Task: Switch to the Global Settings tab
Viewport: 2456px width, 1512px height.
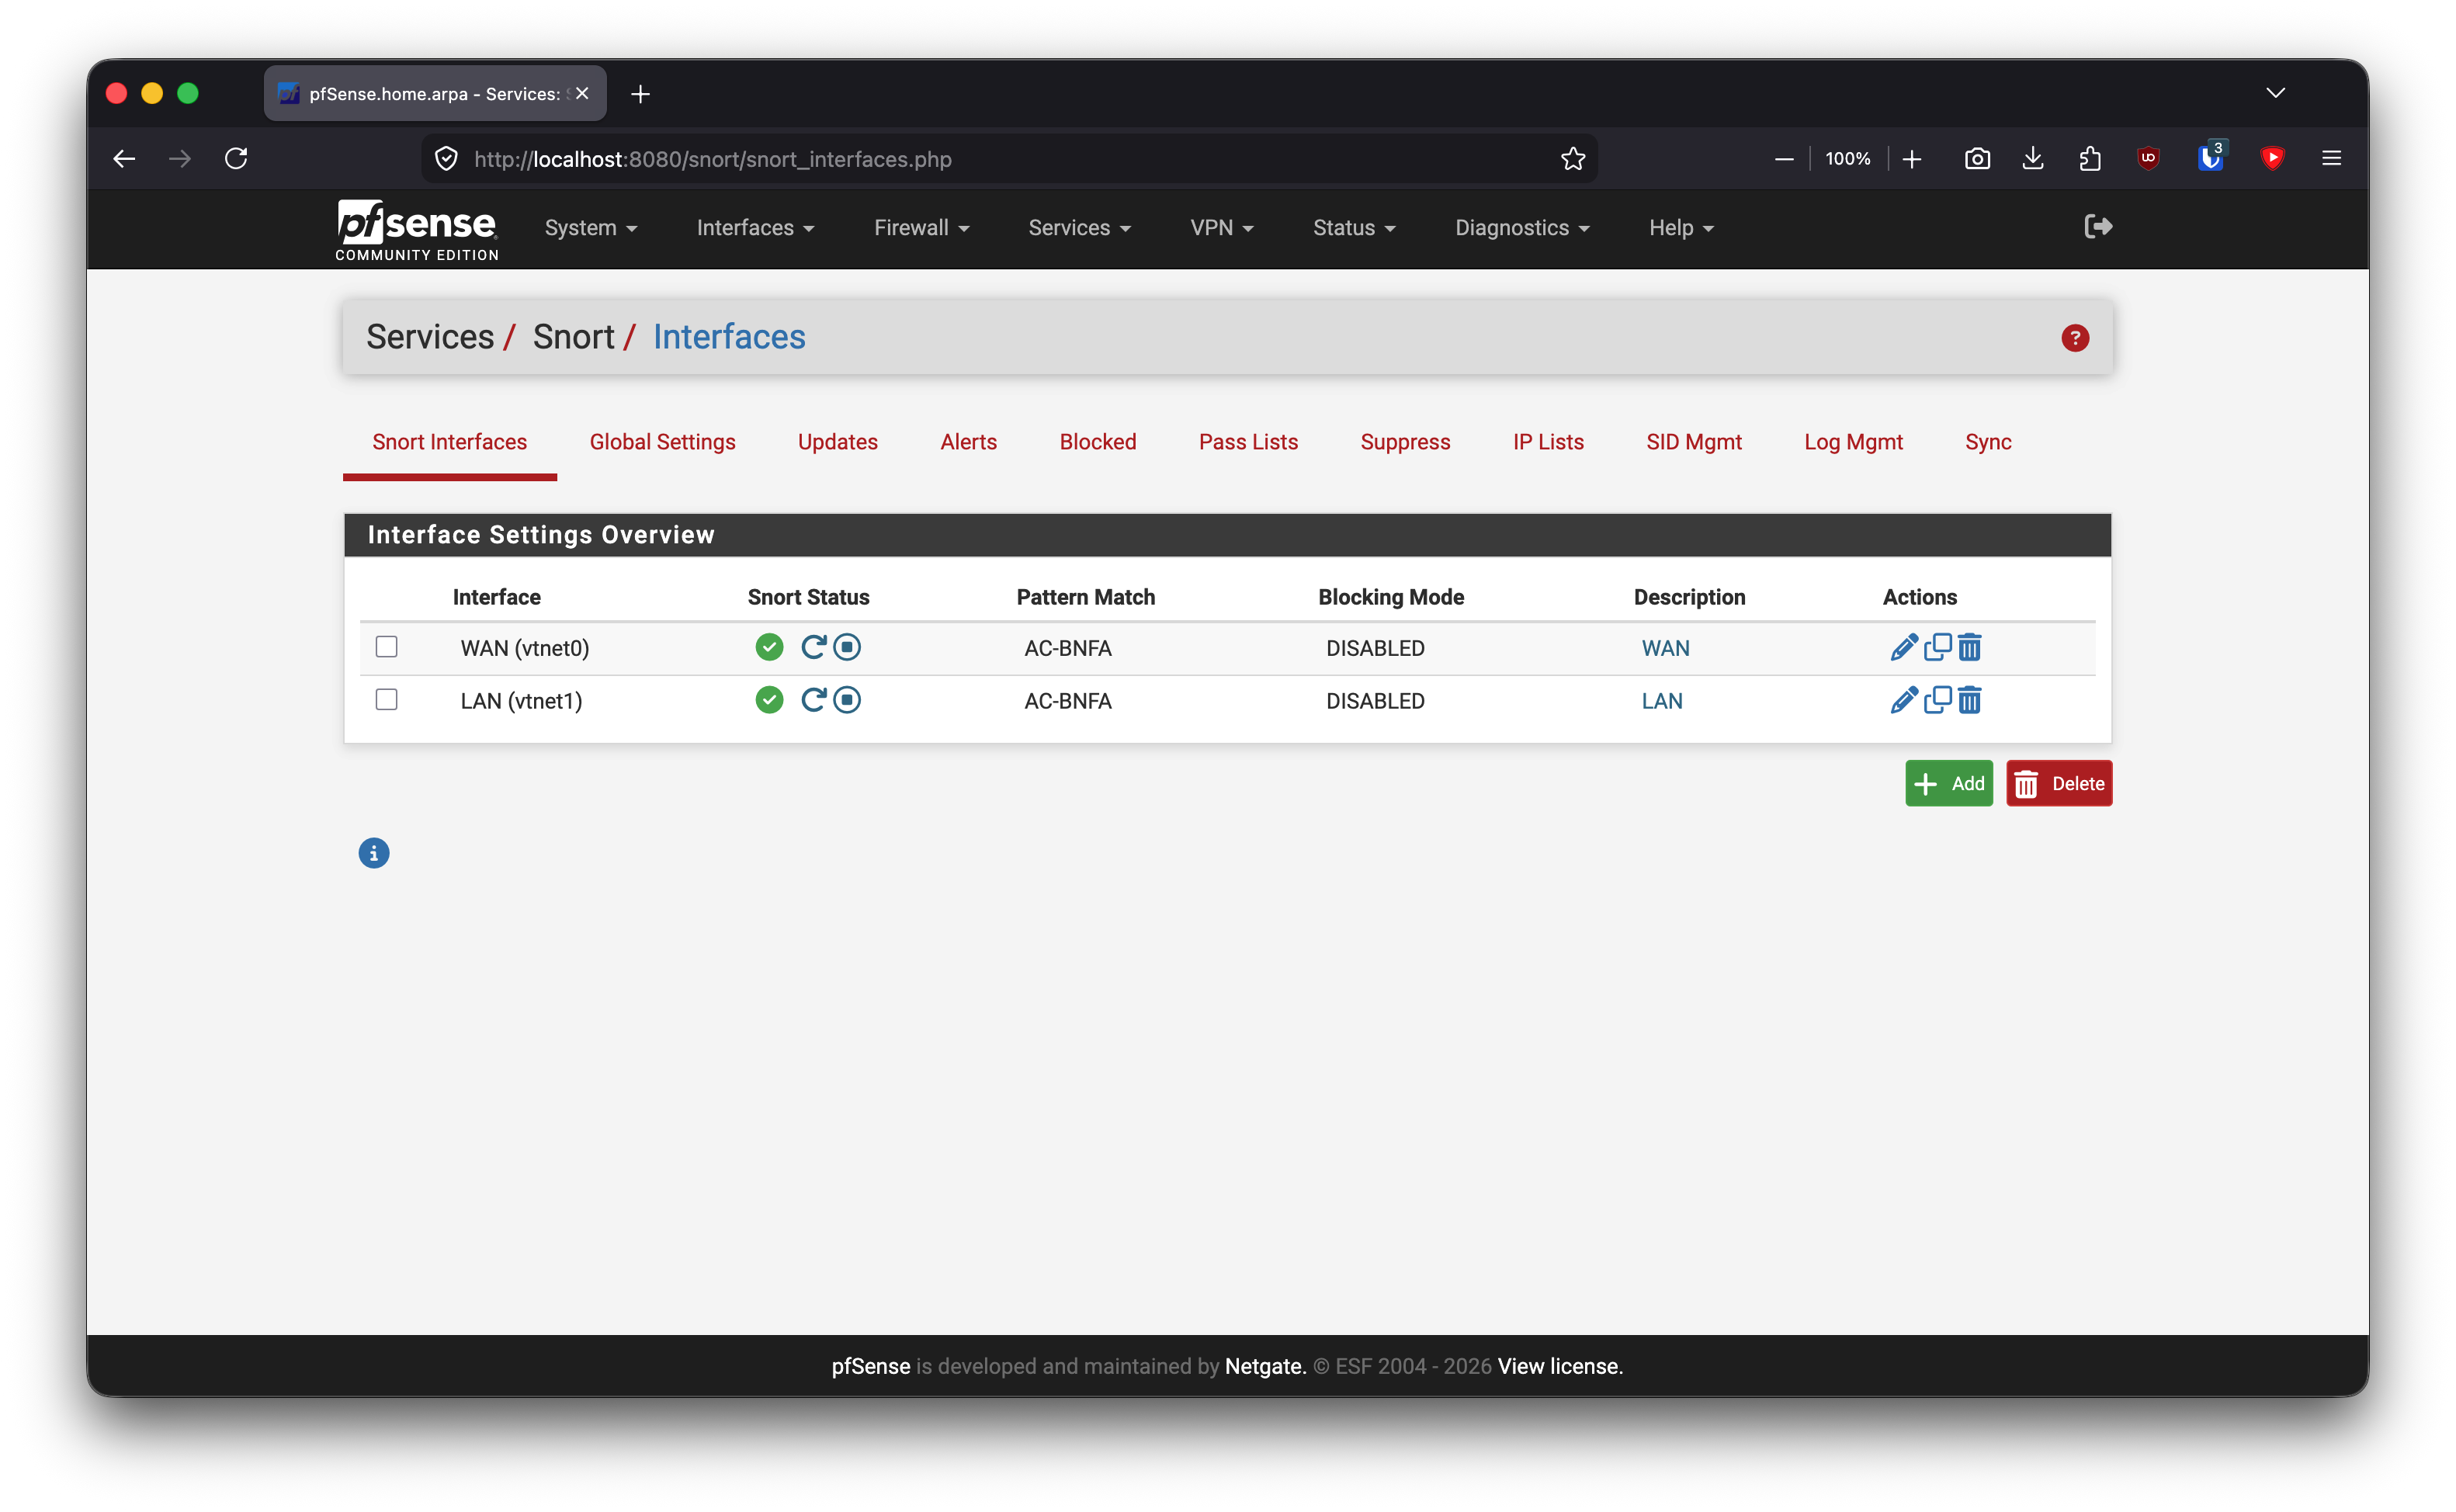Action: point(662,442)
